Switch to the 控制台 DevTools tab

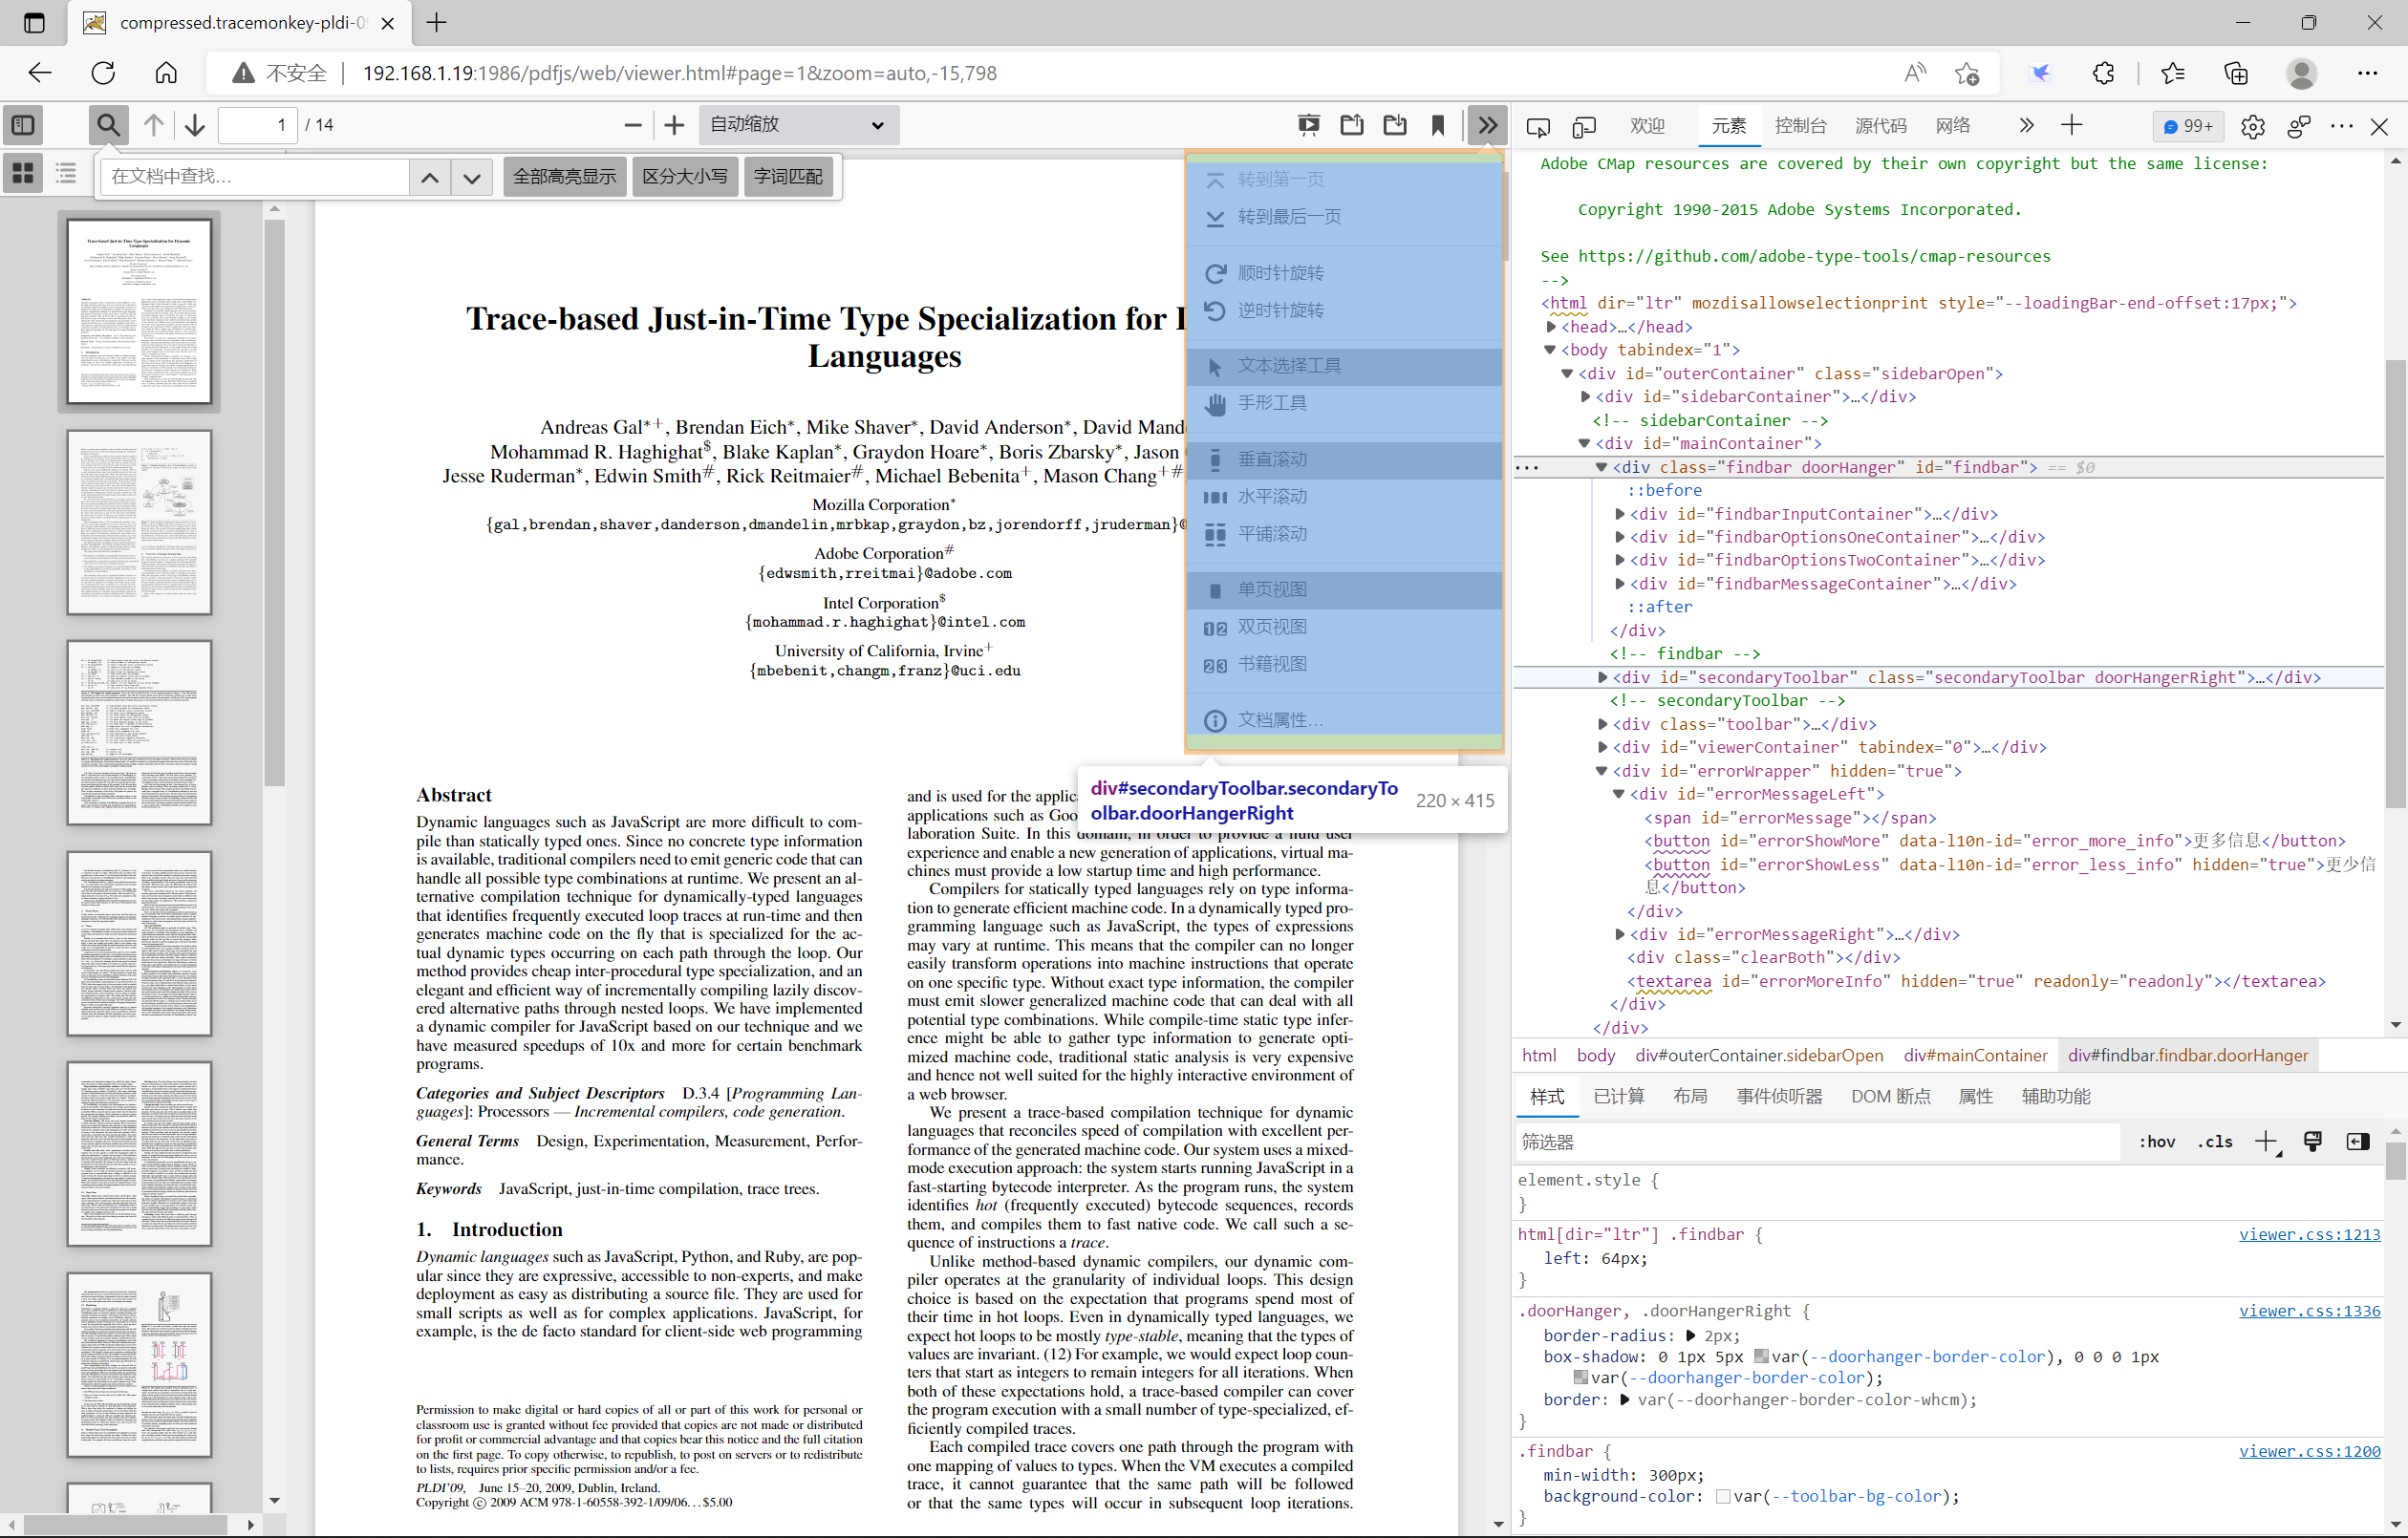1799,126
